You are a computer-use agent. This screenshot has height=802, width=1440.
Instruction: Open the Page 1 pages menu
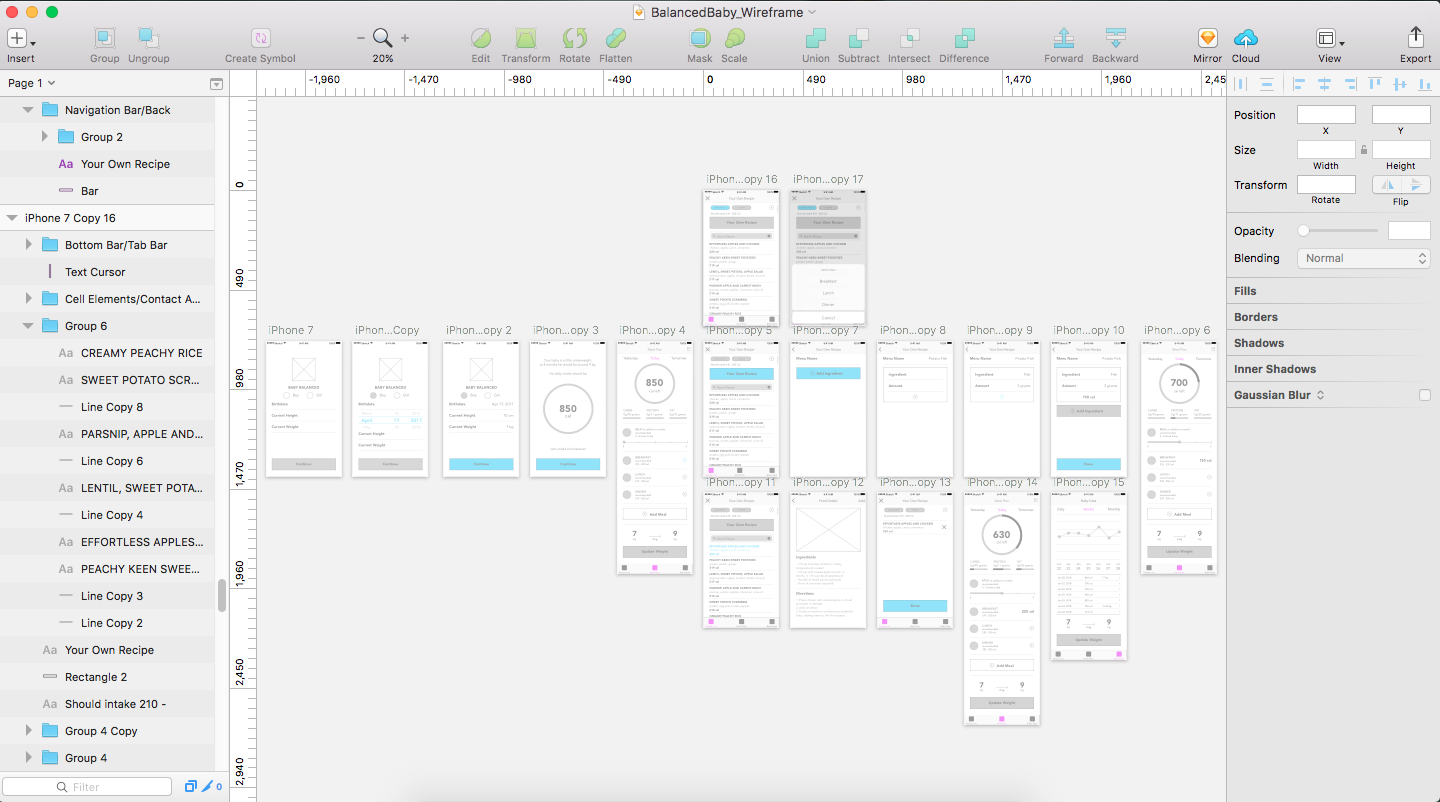tap(32, 83)
